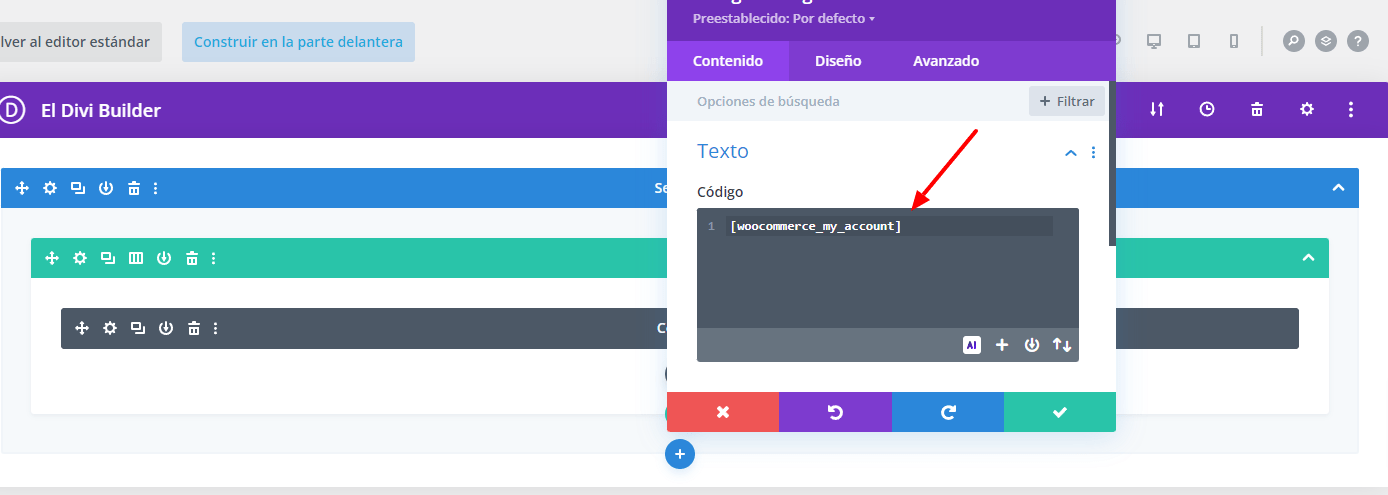Click El Divi Builder title text
Image resolution: width=1388 pixels, height=495 pixels.
coord(101,110)
